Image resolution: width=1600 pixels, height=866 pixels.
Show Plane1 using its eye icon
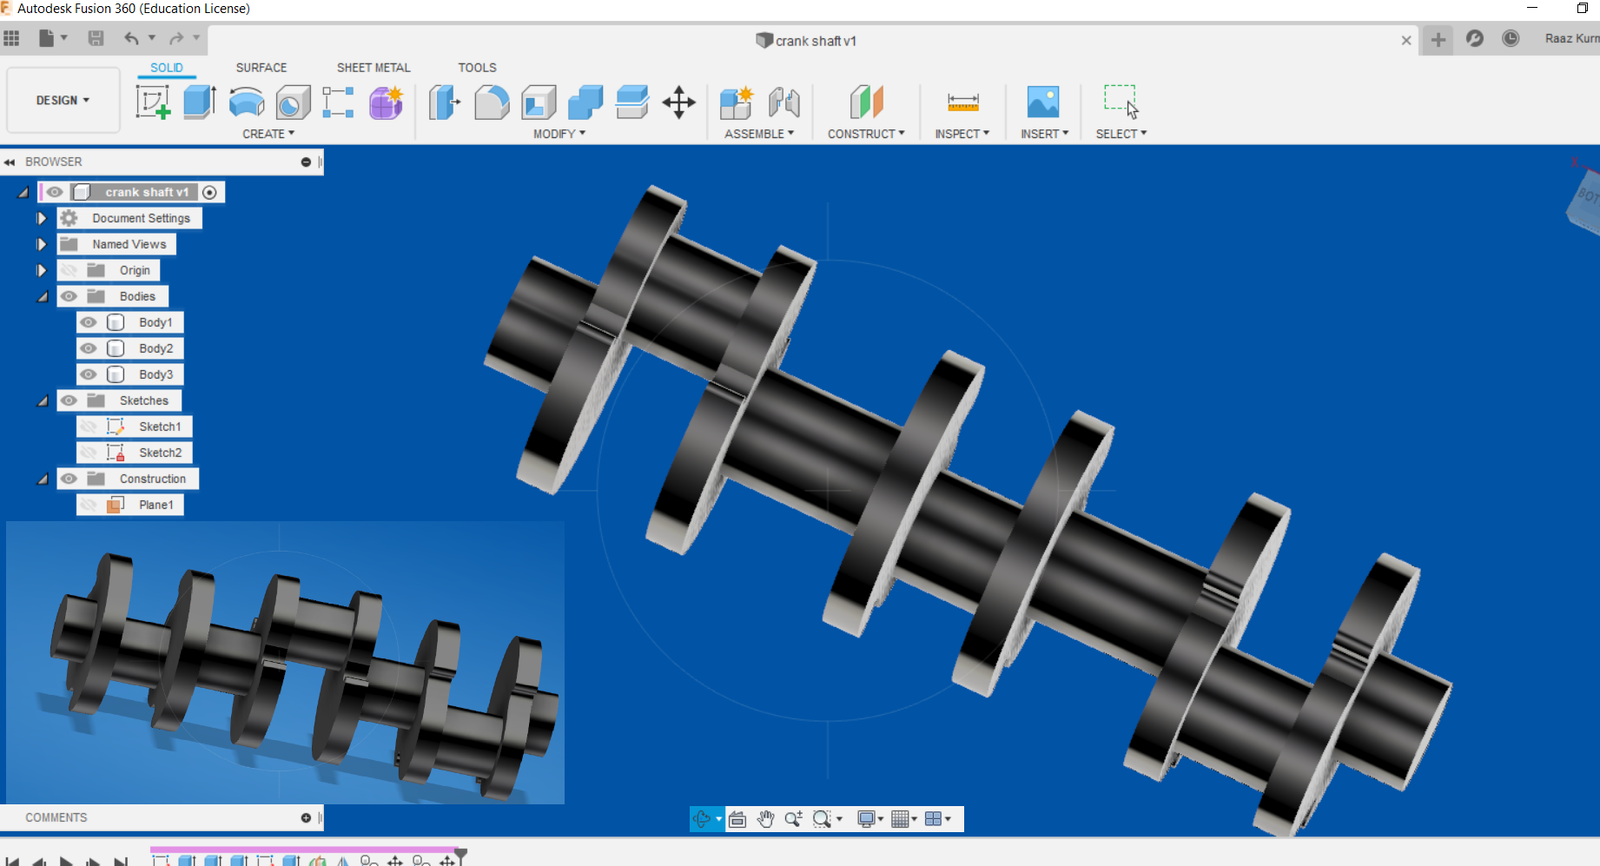pos(89,505)
